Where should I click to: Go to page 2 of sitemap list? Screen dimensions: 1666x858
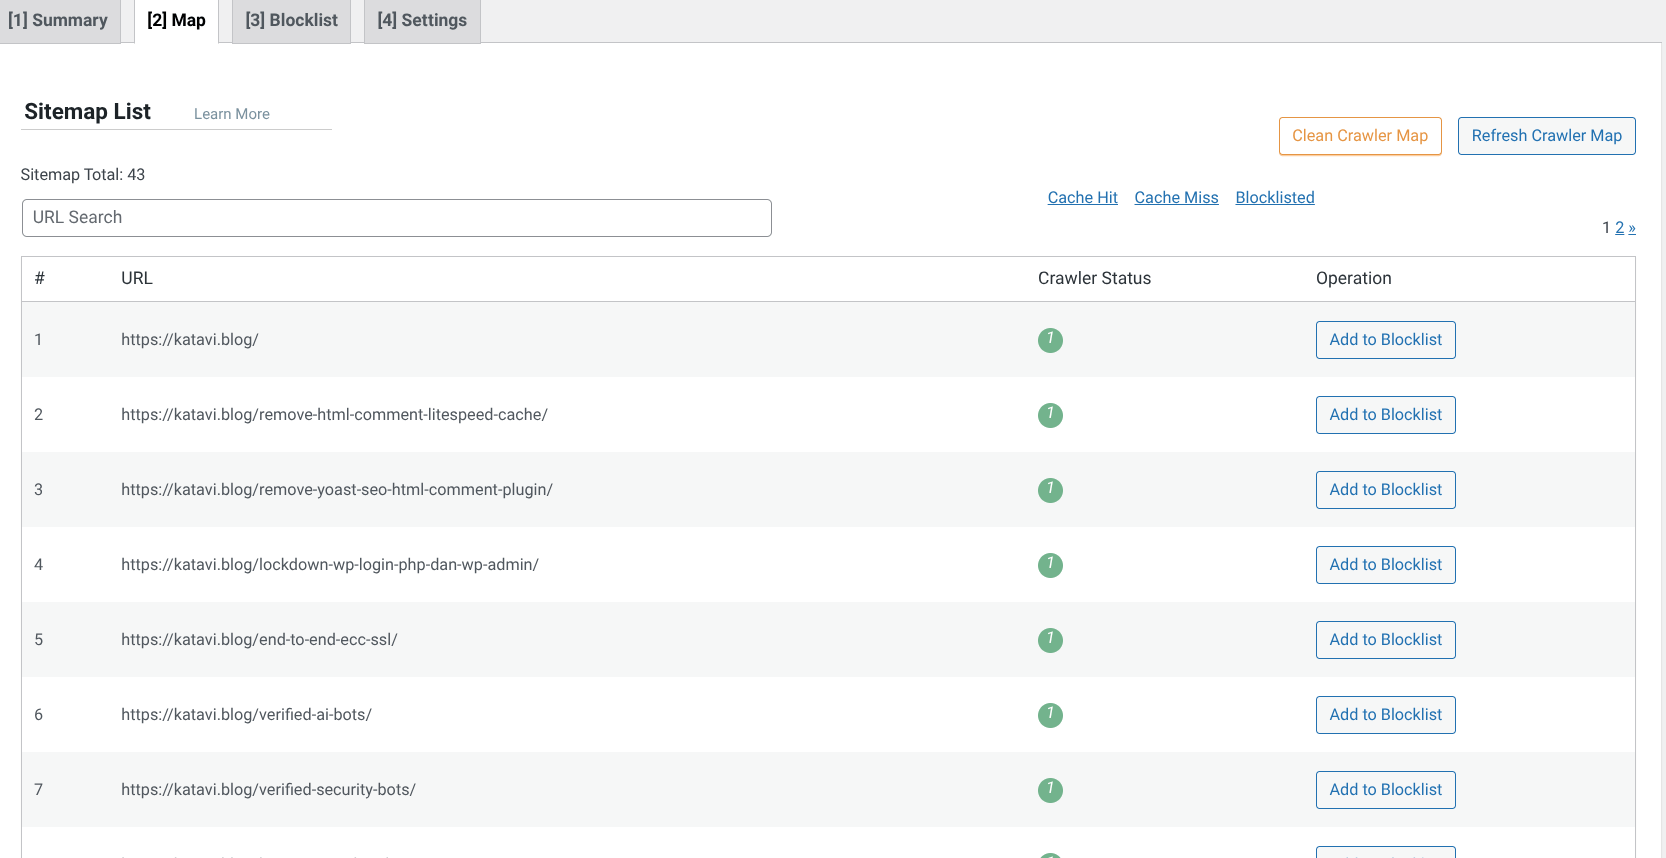1620,228
